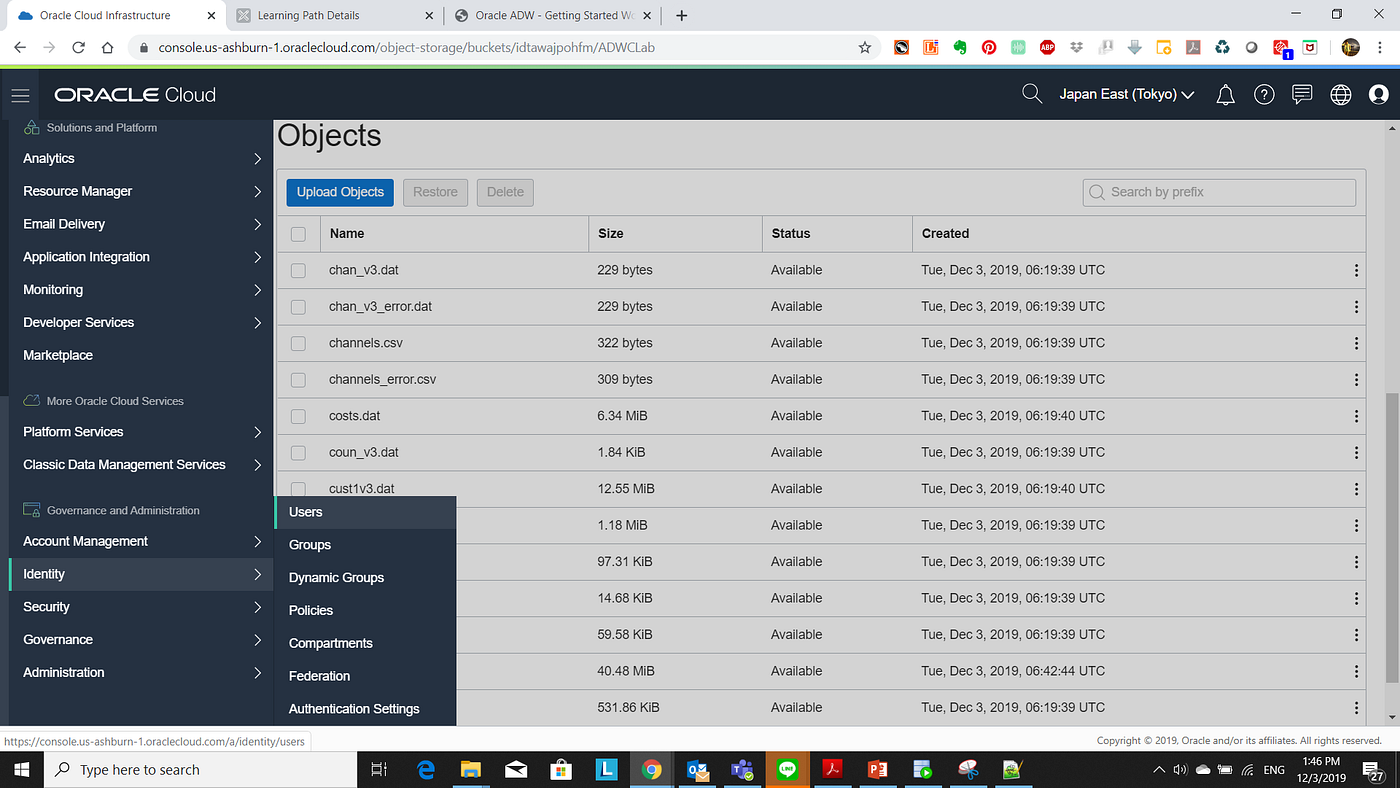1400x788 pixels.
Task: Select Authentication Settings in Identity submenu
Action: pos(365,709)
